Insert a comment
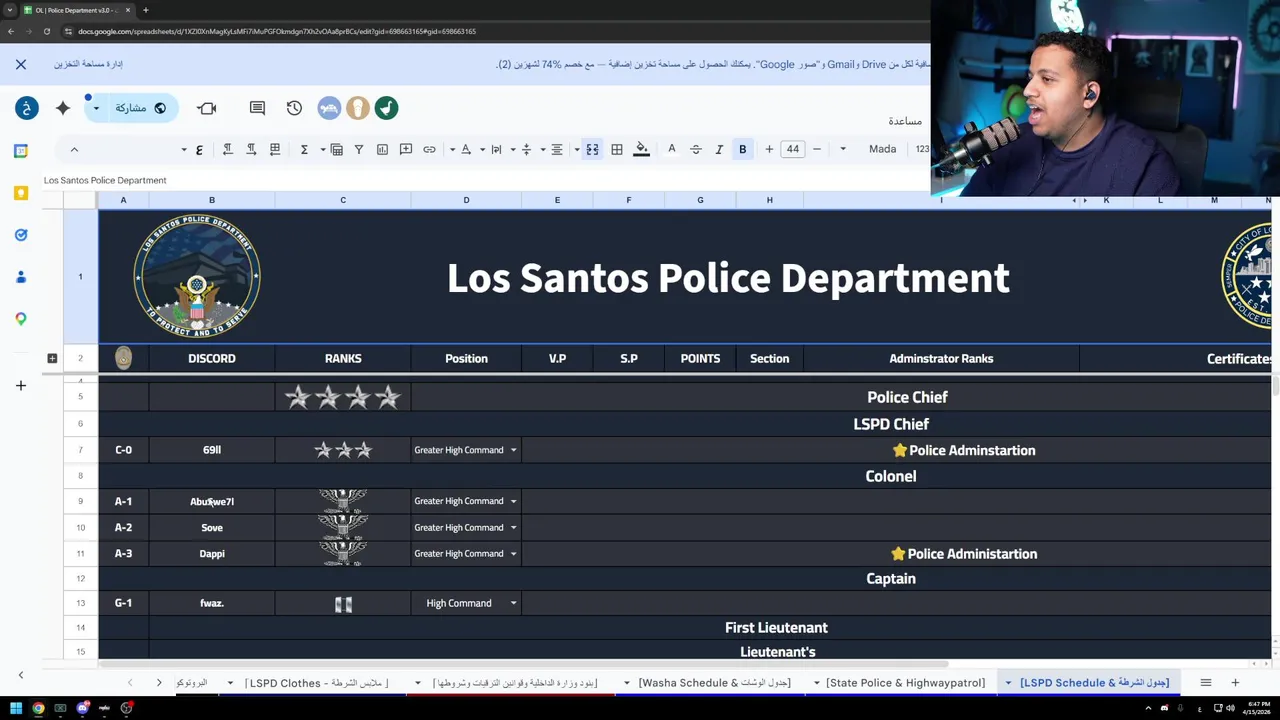This screenshot has width=1280, height=720. point(406,149)
